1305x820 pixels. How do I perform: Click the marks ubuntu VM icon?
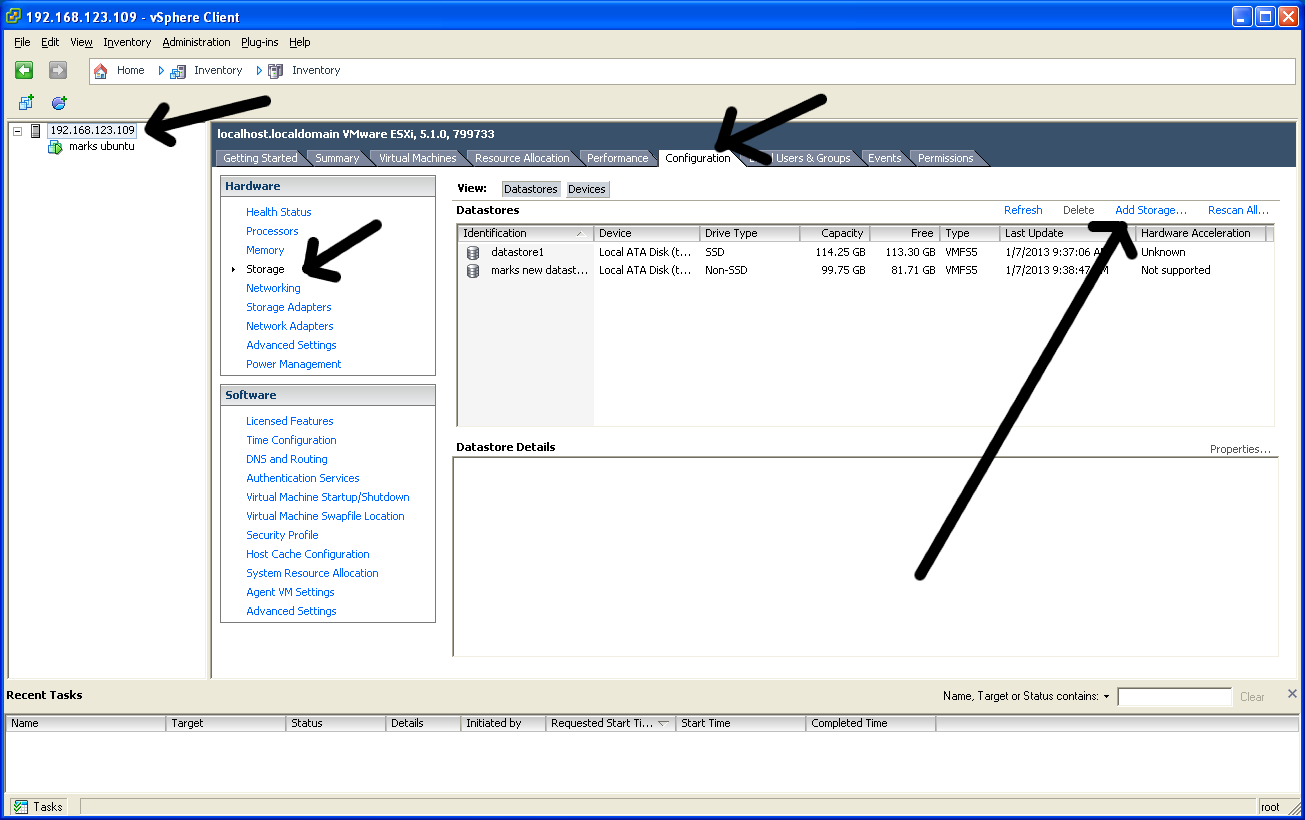55,147
